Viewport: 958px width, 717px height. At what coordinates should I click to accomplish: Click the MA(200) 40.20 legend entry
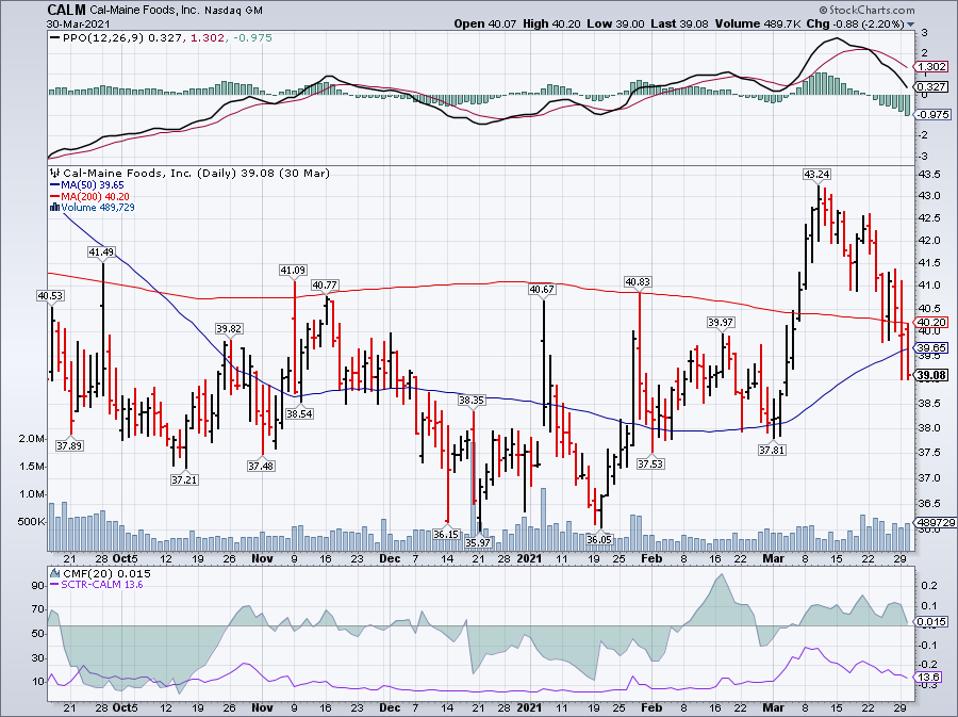[90, 196]
